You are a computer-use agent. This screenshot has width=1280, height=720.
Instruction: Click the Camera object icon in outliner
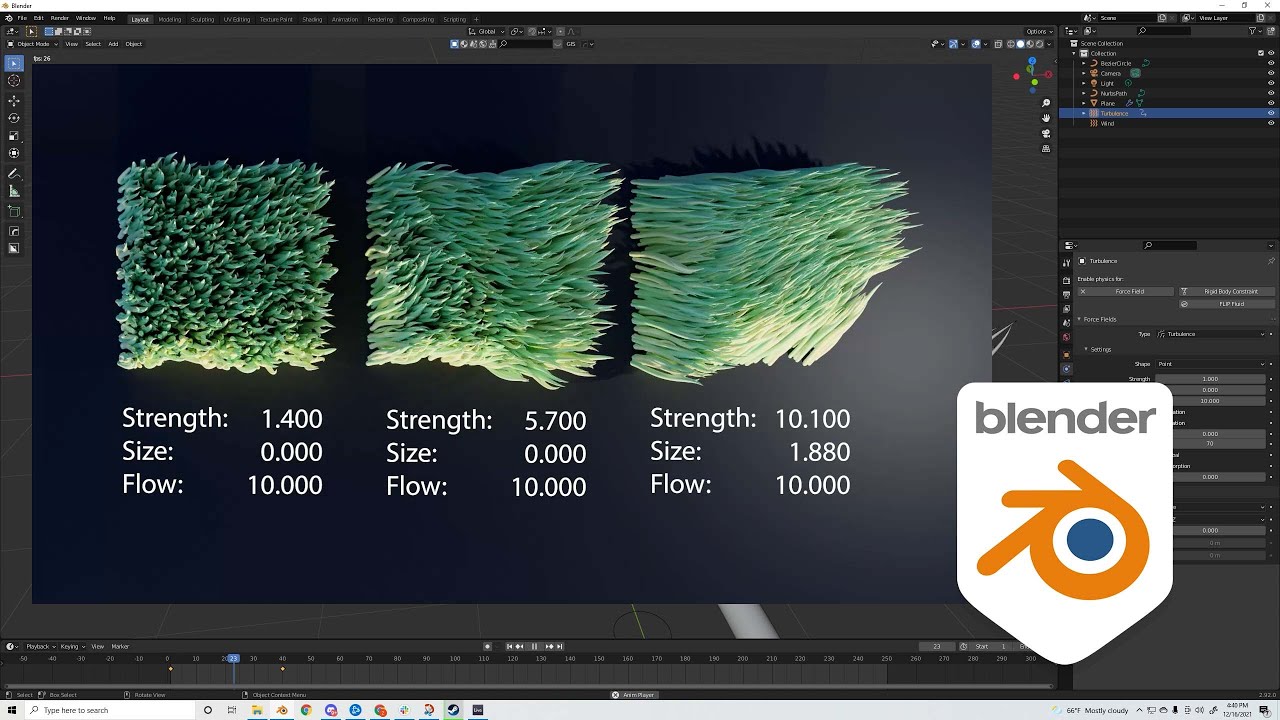click(x=1095, y=73)
